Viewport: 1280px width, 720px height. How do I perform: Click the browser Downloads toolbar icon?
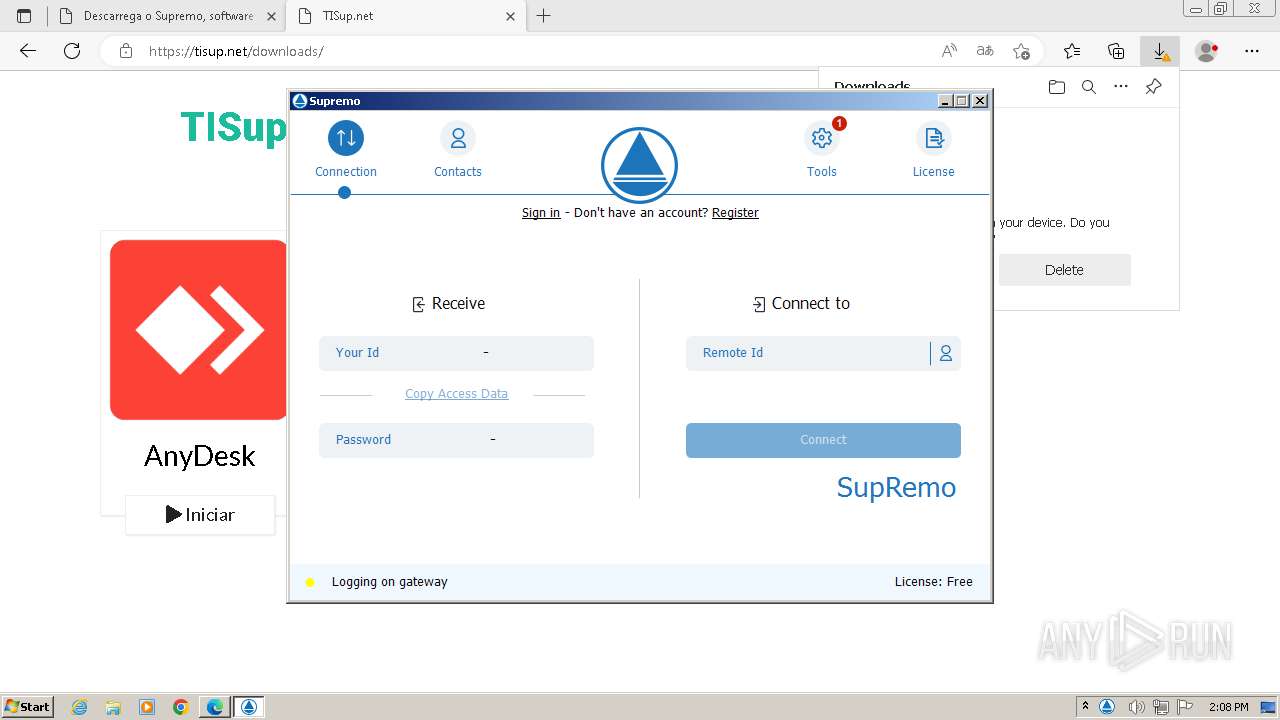(x=1160, y=51)
